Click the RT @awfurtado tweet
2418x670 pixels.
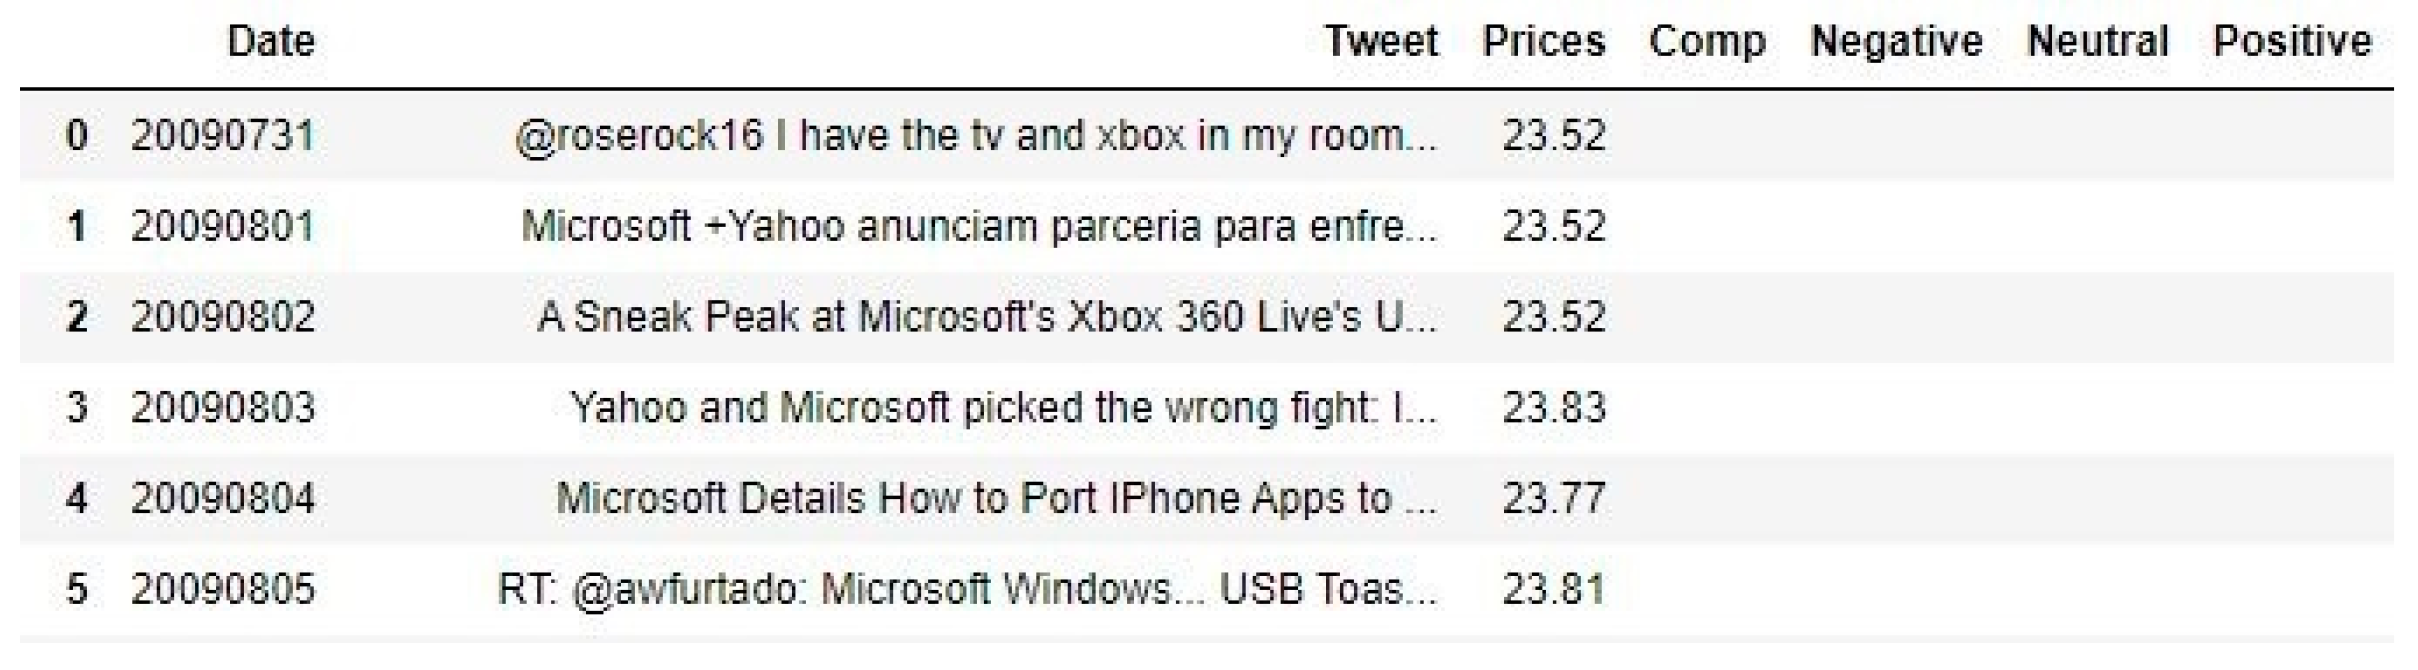pos(967,589)
